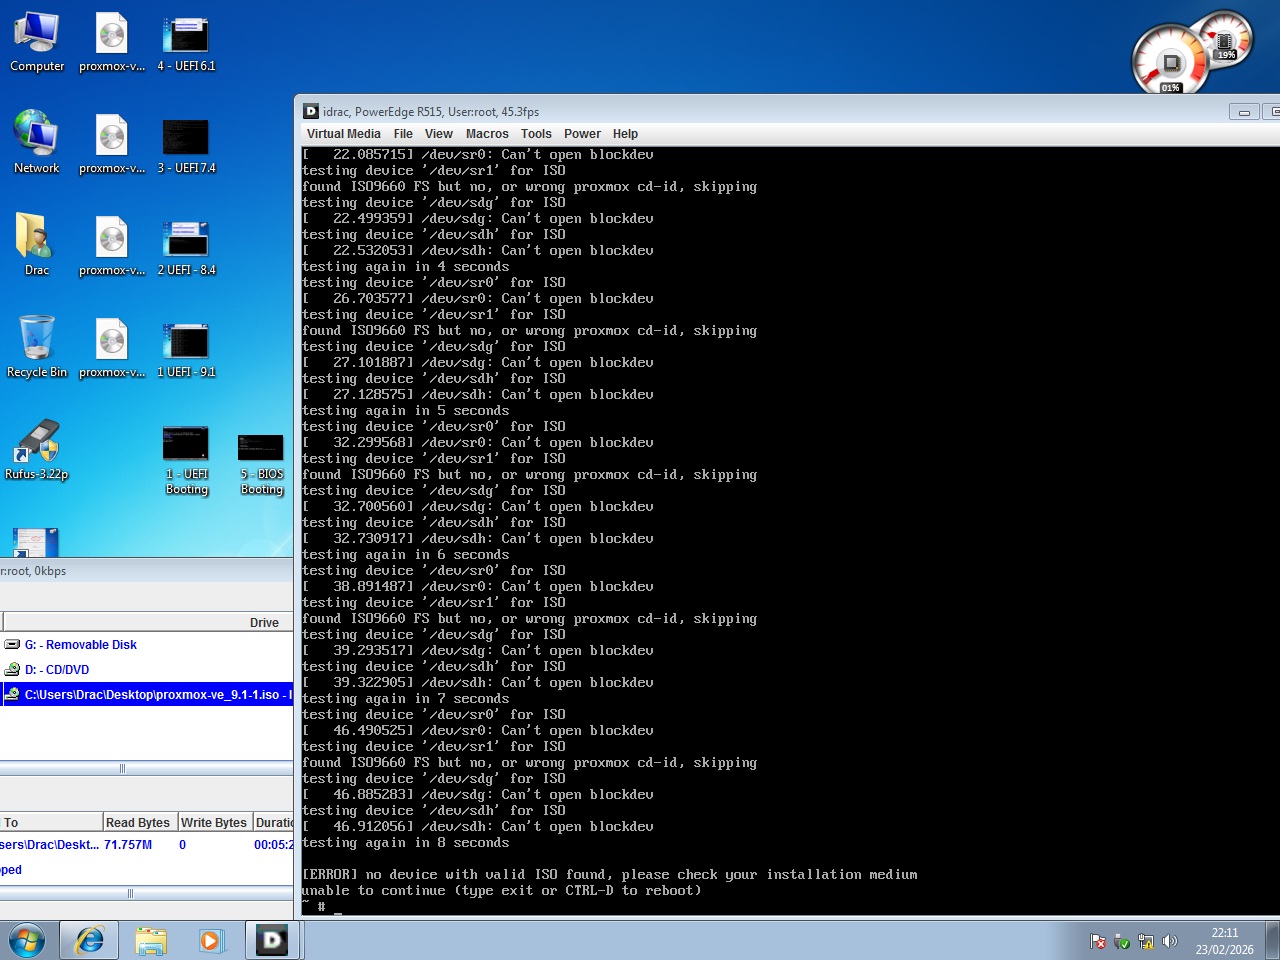1280x960 pixels.
Task: Click the 'To' column header
Action: point(51,822)
